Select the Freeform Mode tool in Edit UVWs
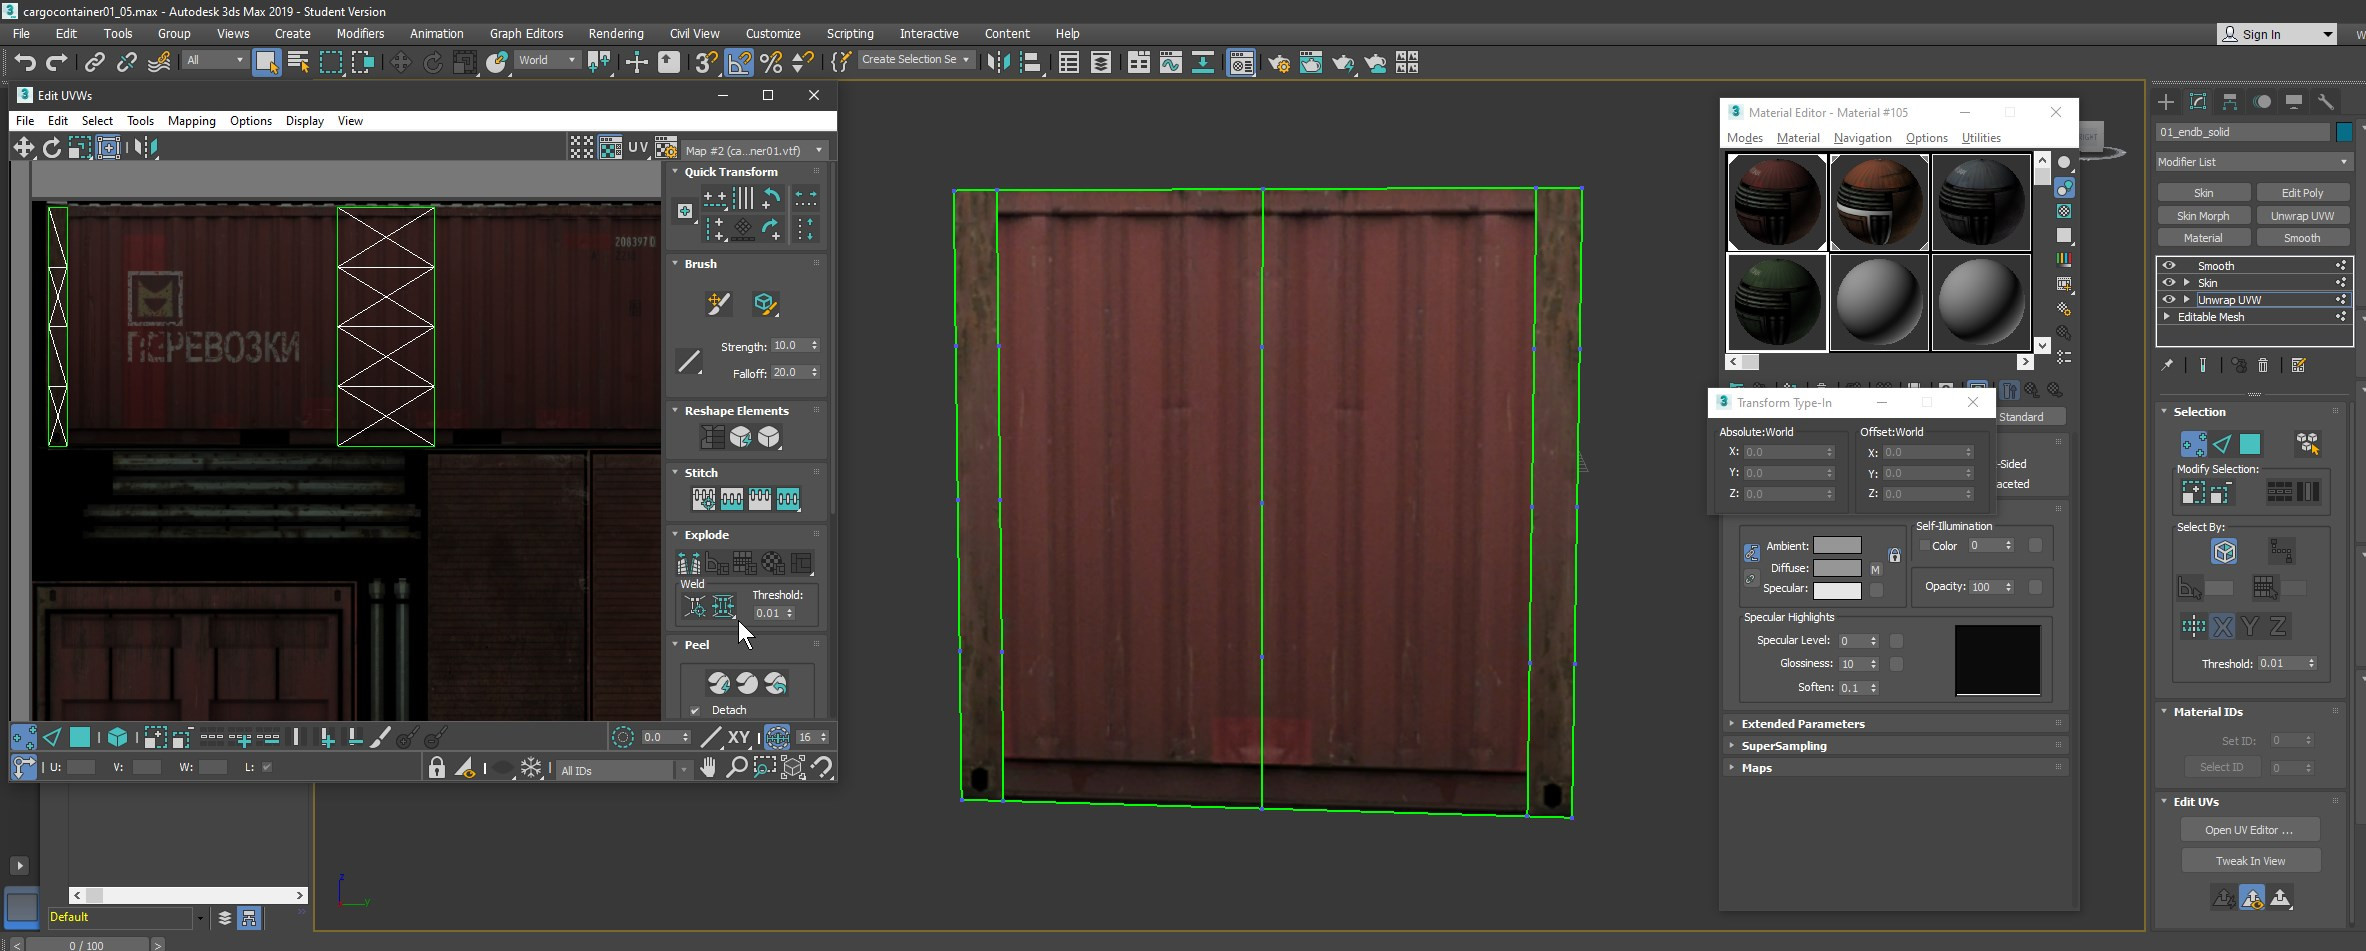This screenshot has height=951, width=2366. point(109,147)
